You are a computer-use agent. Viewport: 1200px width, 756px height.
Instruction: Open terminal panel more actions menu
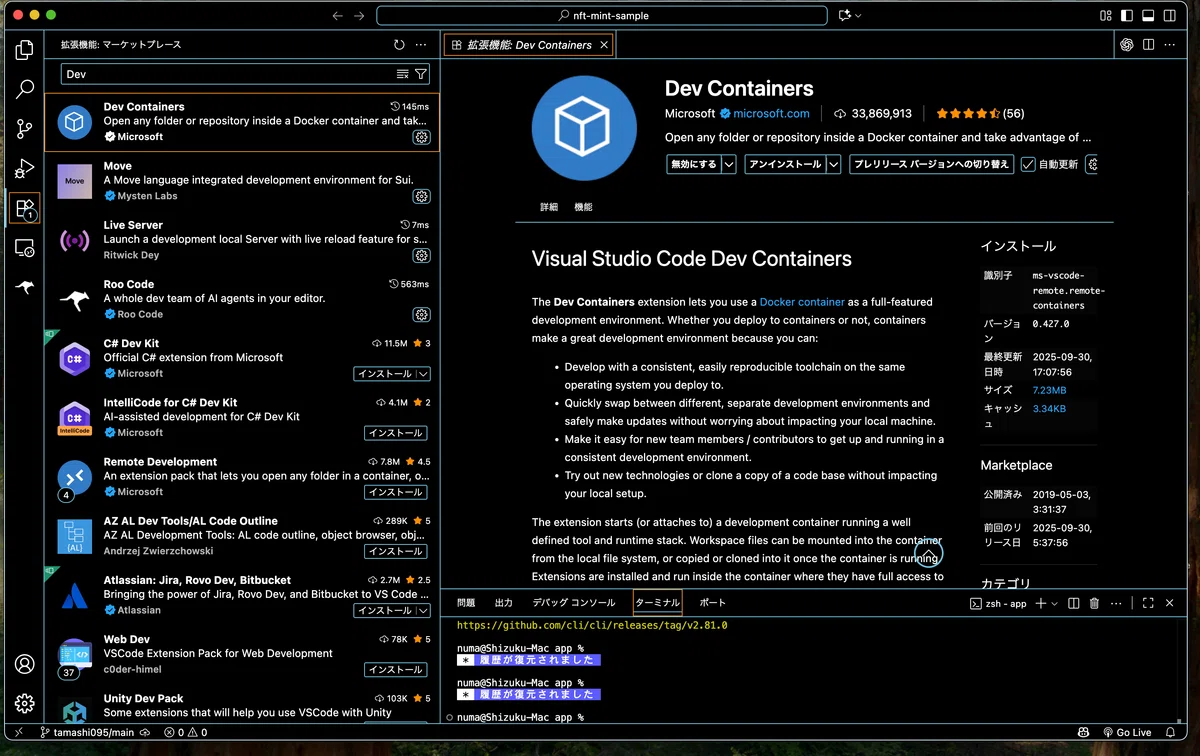coord(1116,603)
